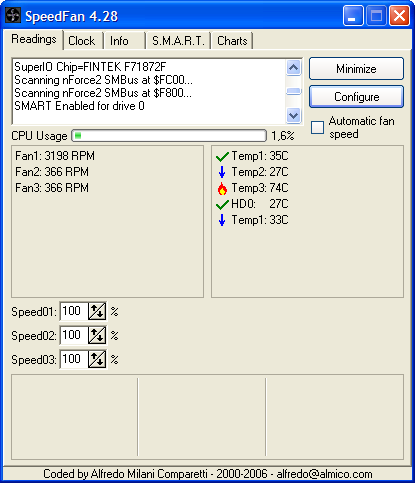This screenshot has width=415, height=483.
Task: Click the flame icon beside Temp3 74C
Action: 222,188
